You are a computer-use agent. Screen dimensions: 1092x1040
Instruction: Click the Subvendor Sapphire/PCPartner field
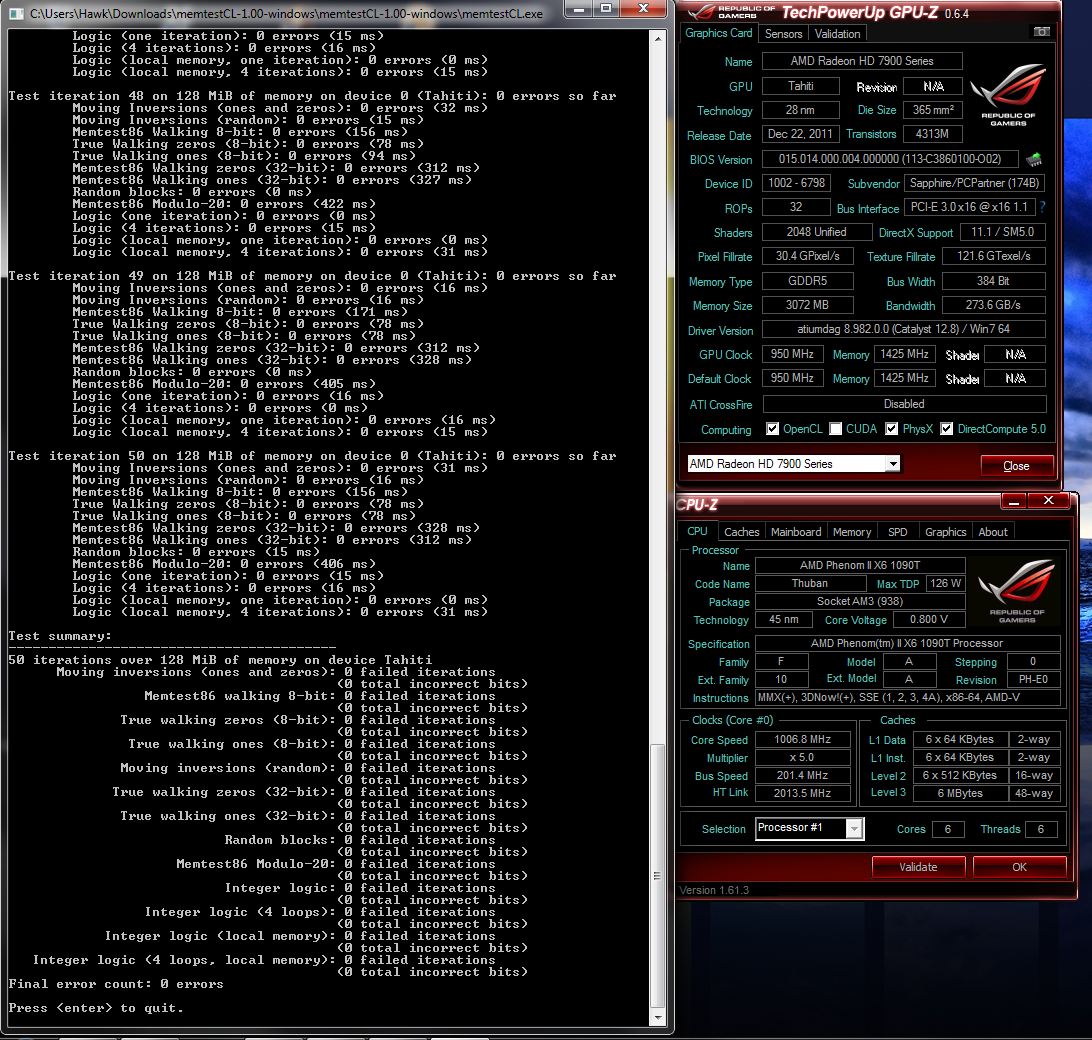(x=974, y=183)
